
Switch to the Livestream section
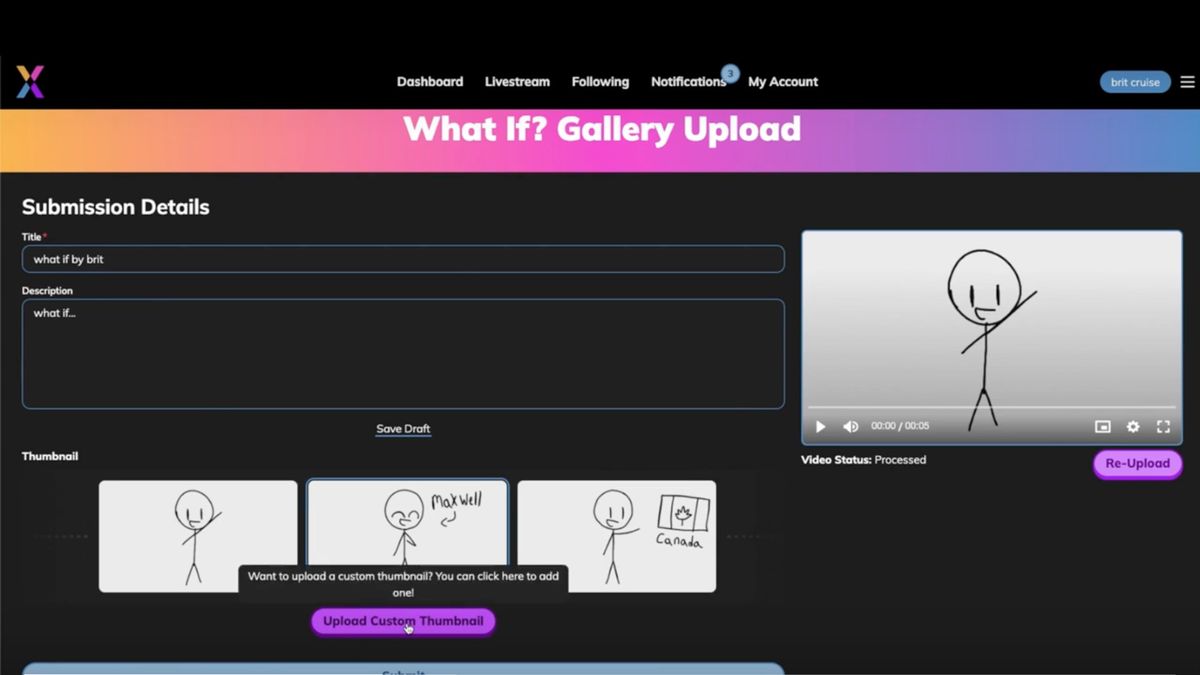click(x=517, y=82)
